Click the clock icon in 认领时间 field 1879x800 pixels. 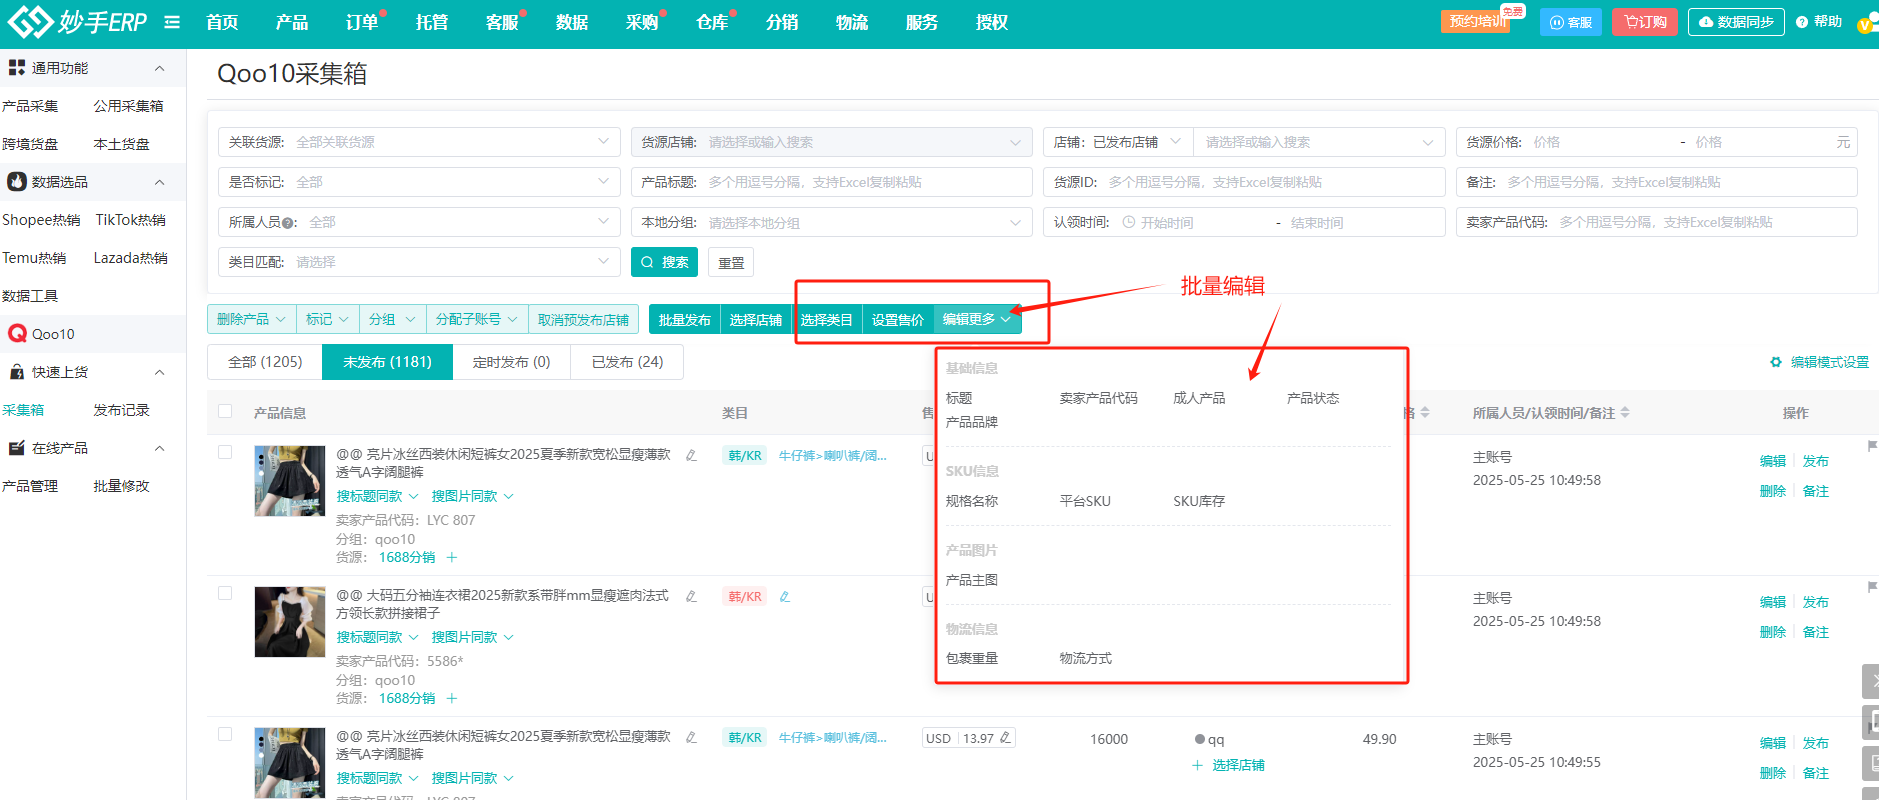[x=1129, y=222]
